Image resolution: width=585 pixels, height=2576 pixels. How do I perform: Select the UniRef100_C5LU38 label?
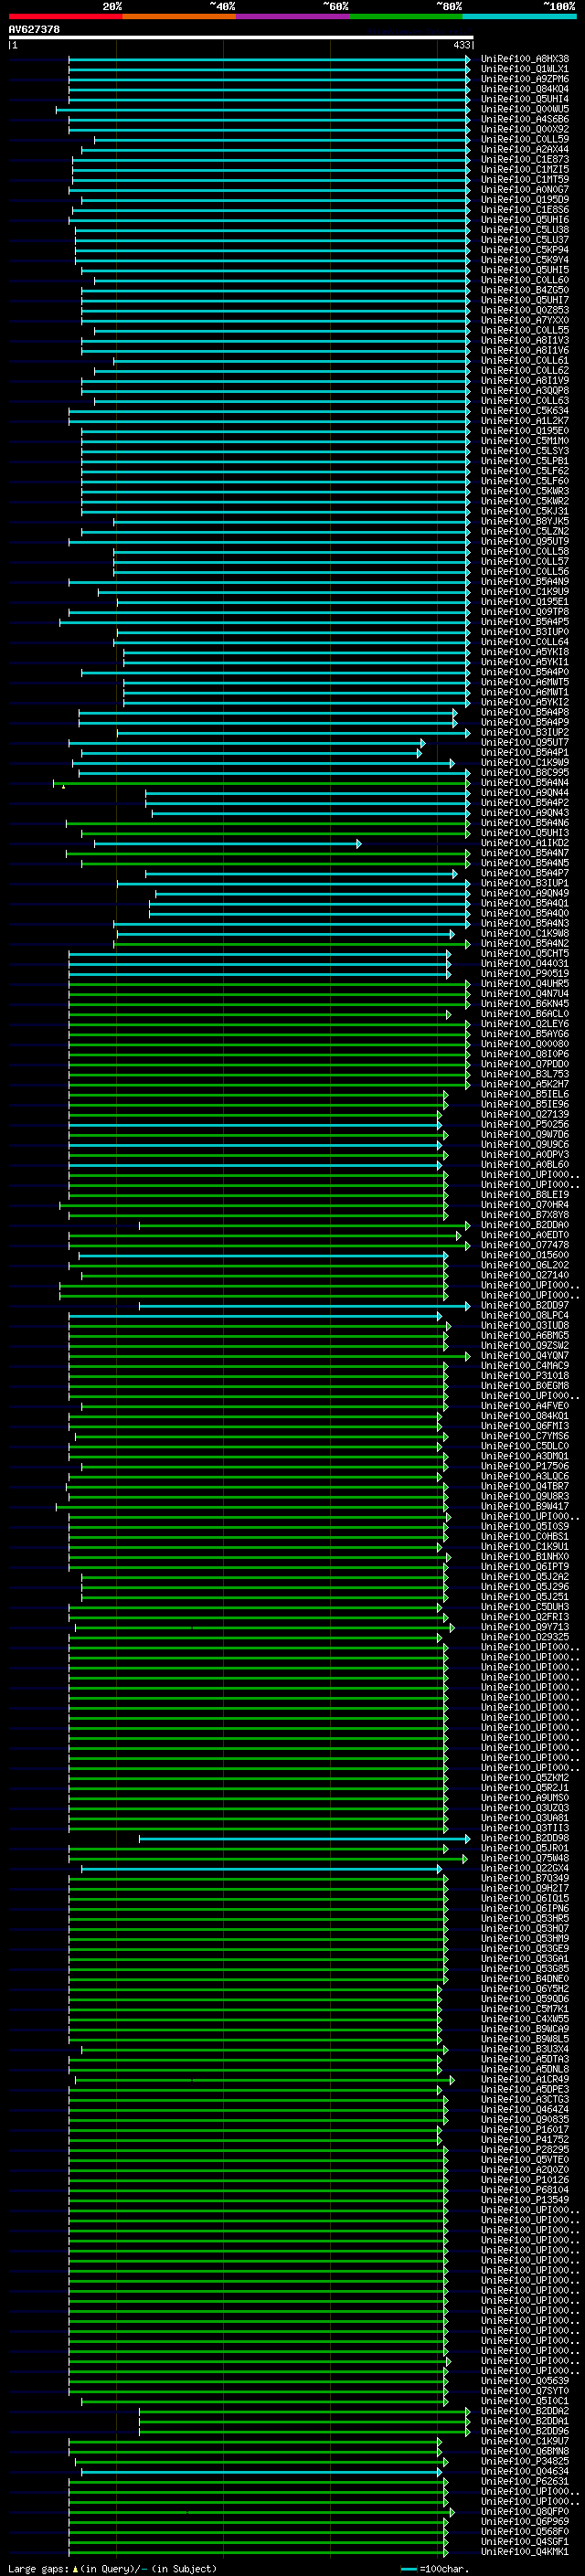[524, 230]
